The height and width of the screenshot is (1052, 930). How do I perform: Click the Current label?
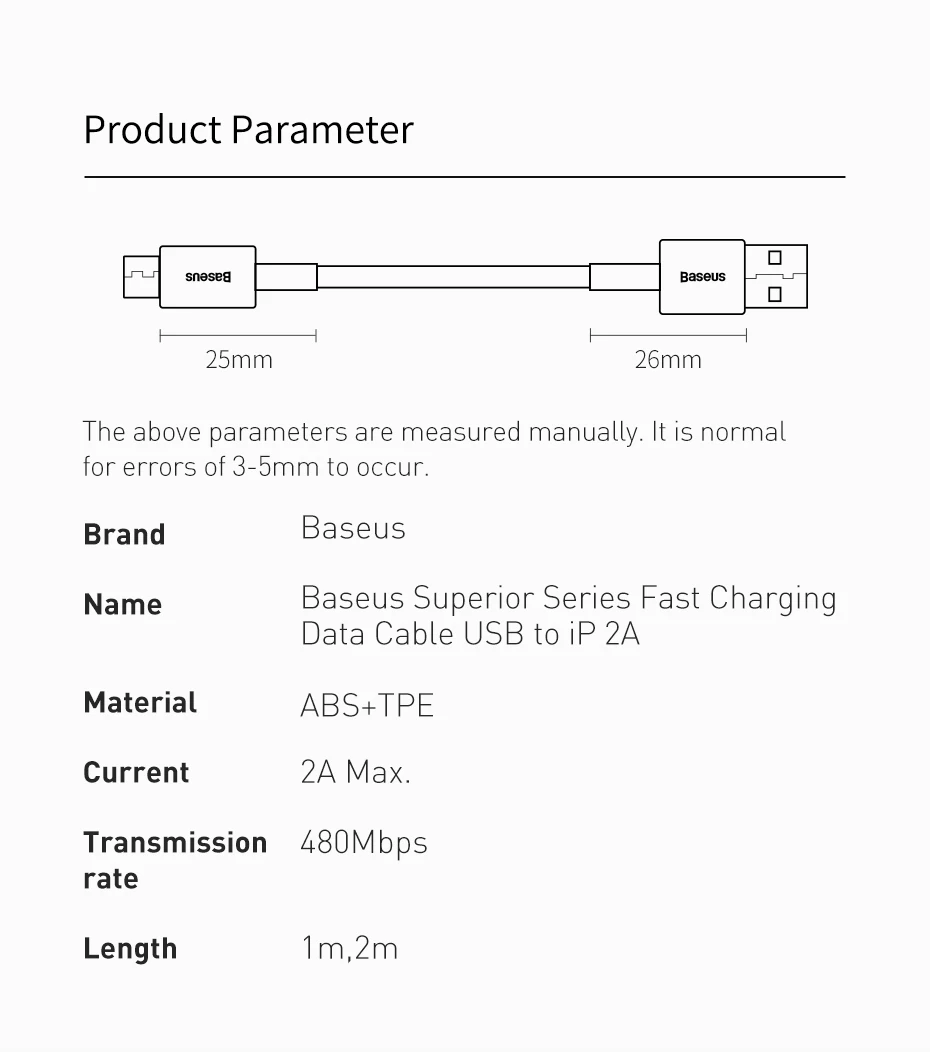(x=136, y=772)
